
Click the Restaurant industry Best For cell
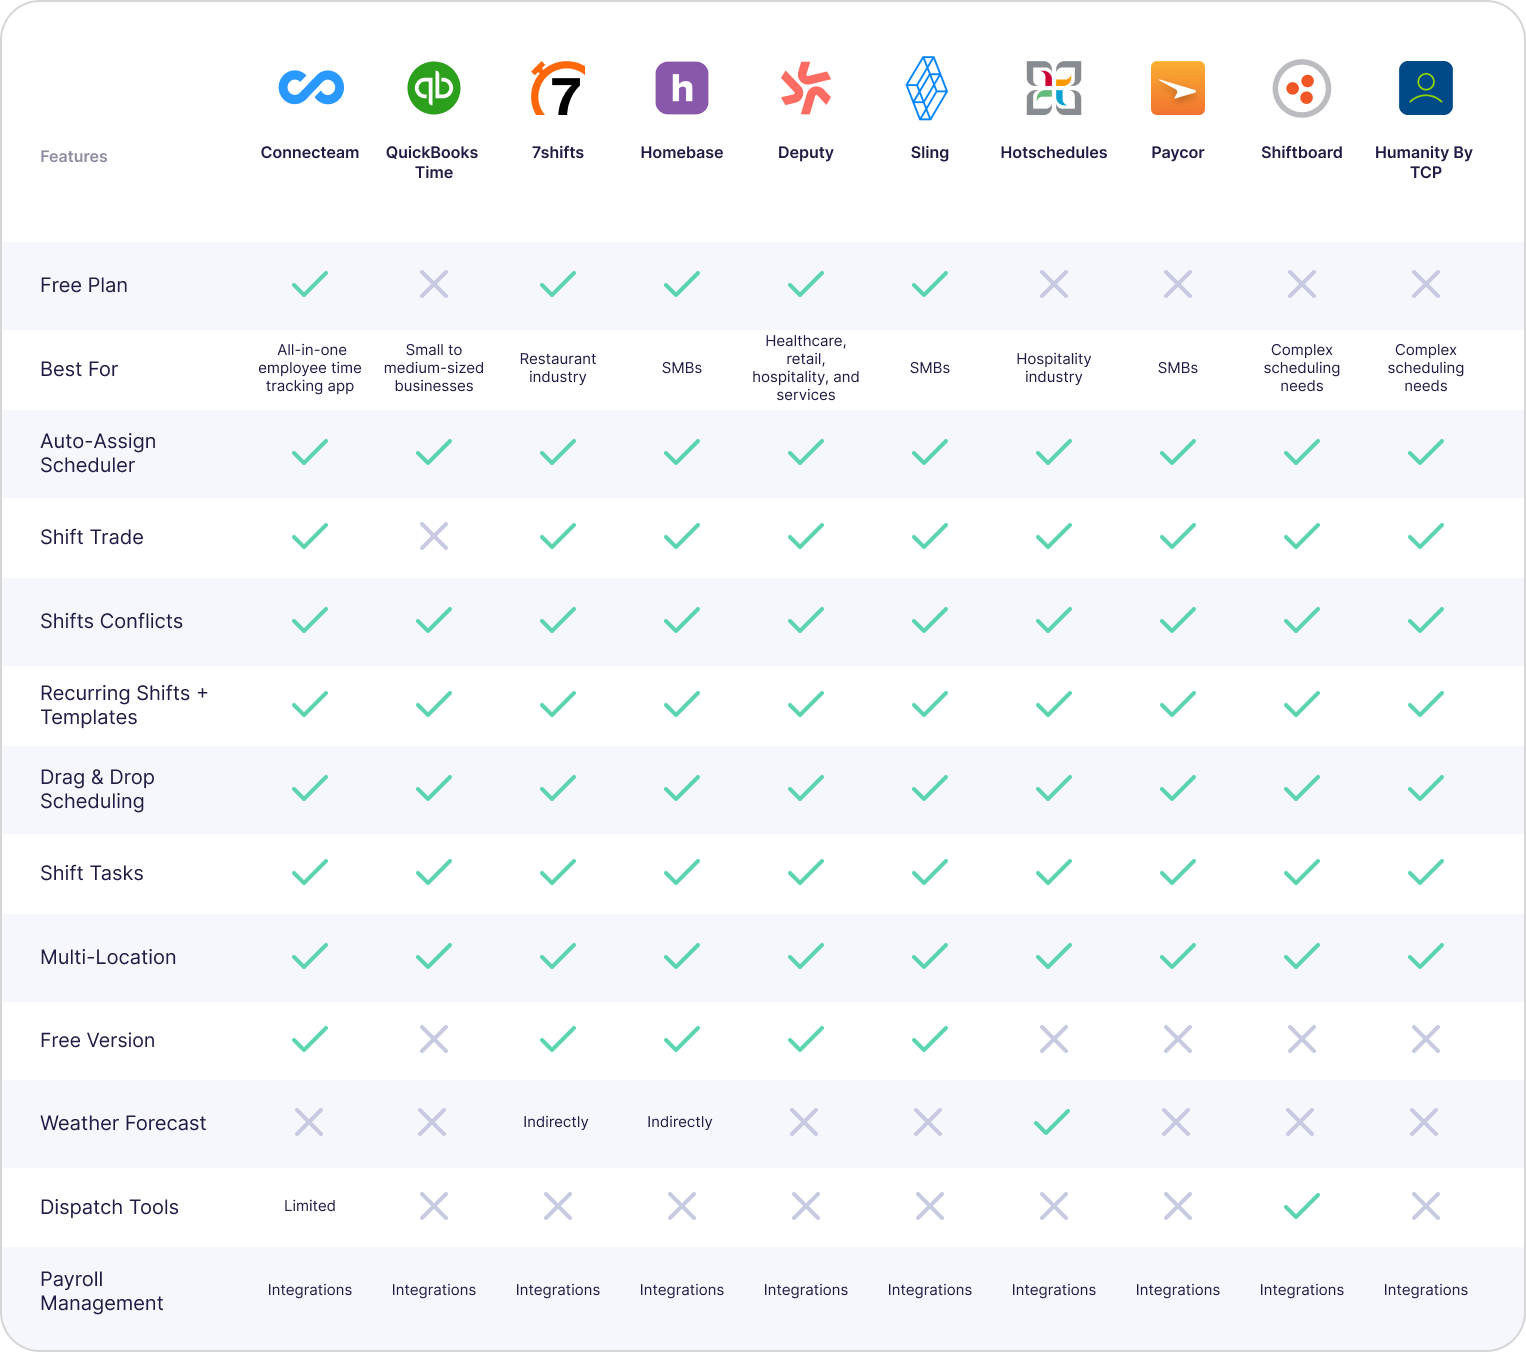pyautogui.click(x=557, y=368)
